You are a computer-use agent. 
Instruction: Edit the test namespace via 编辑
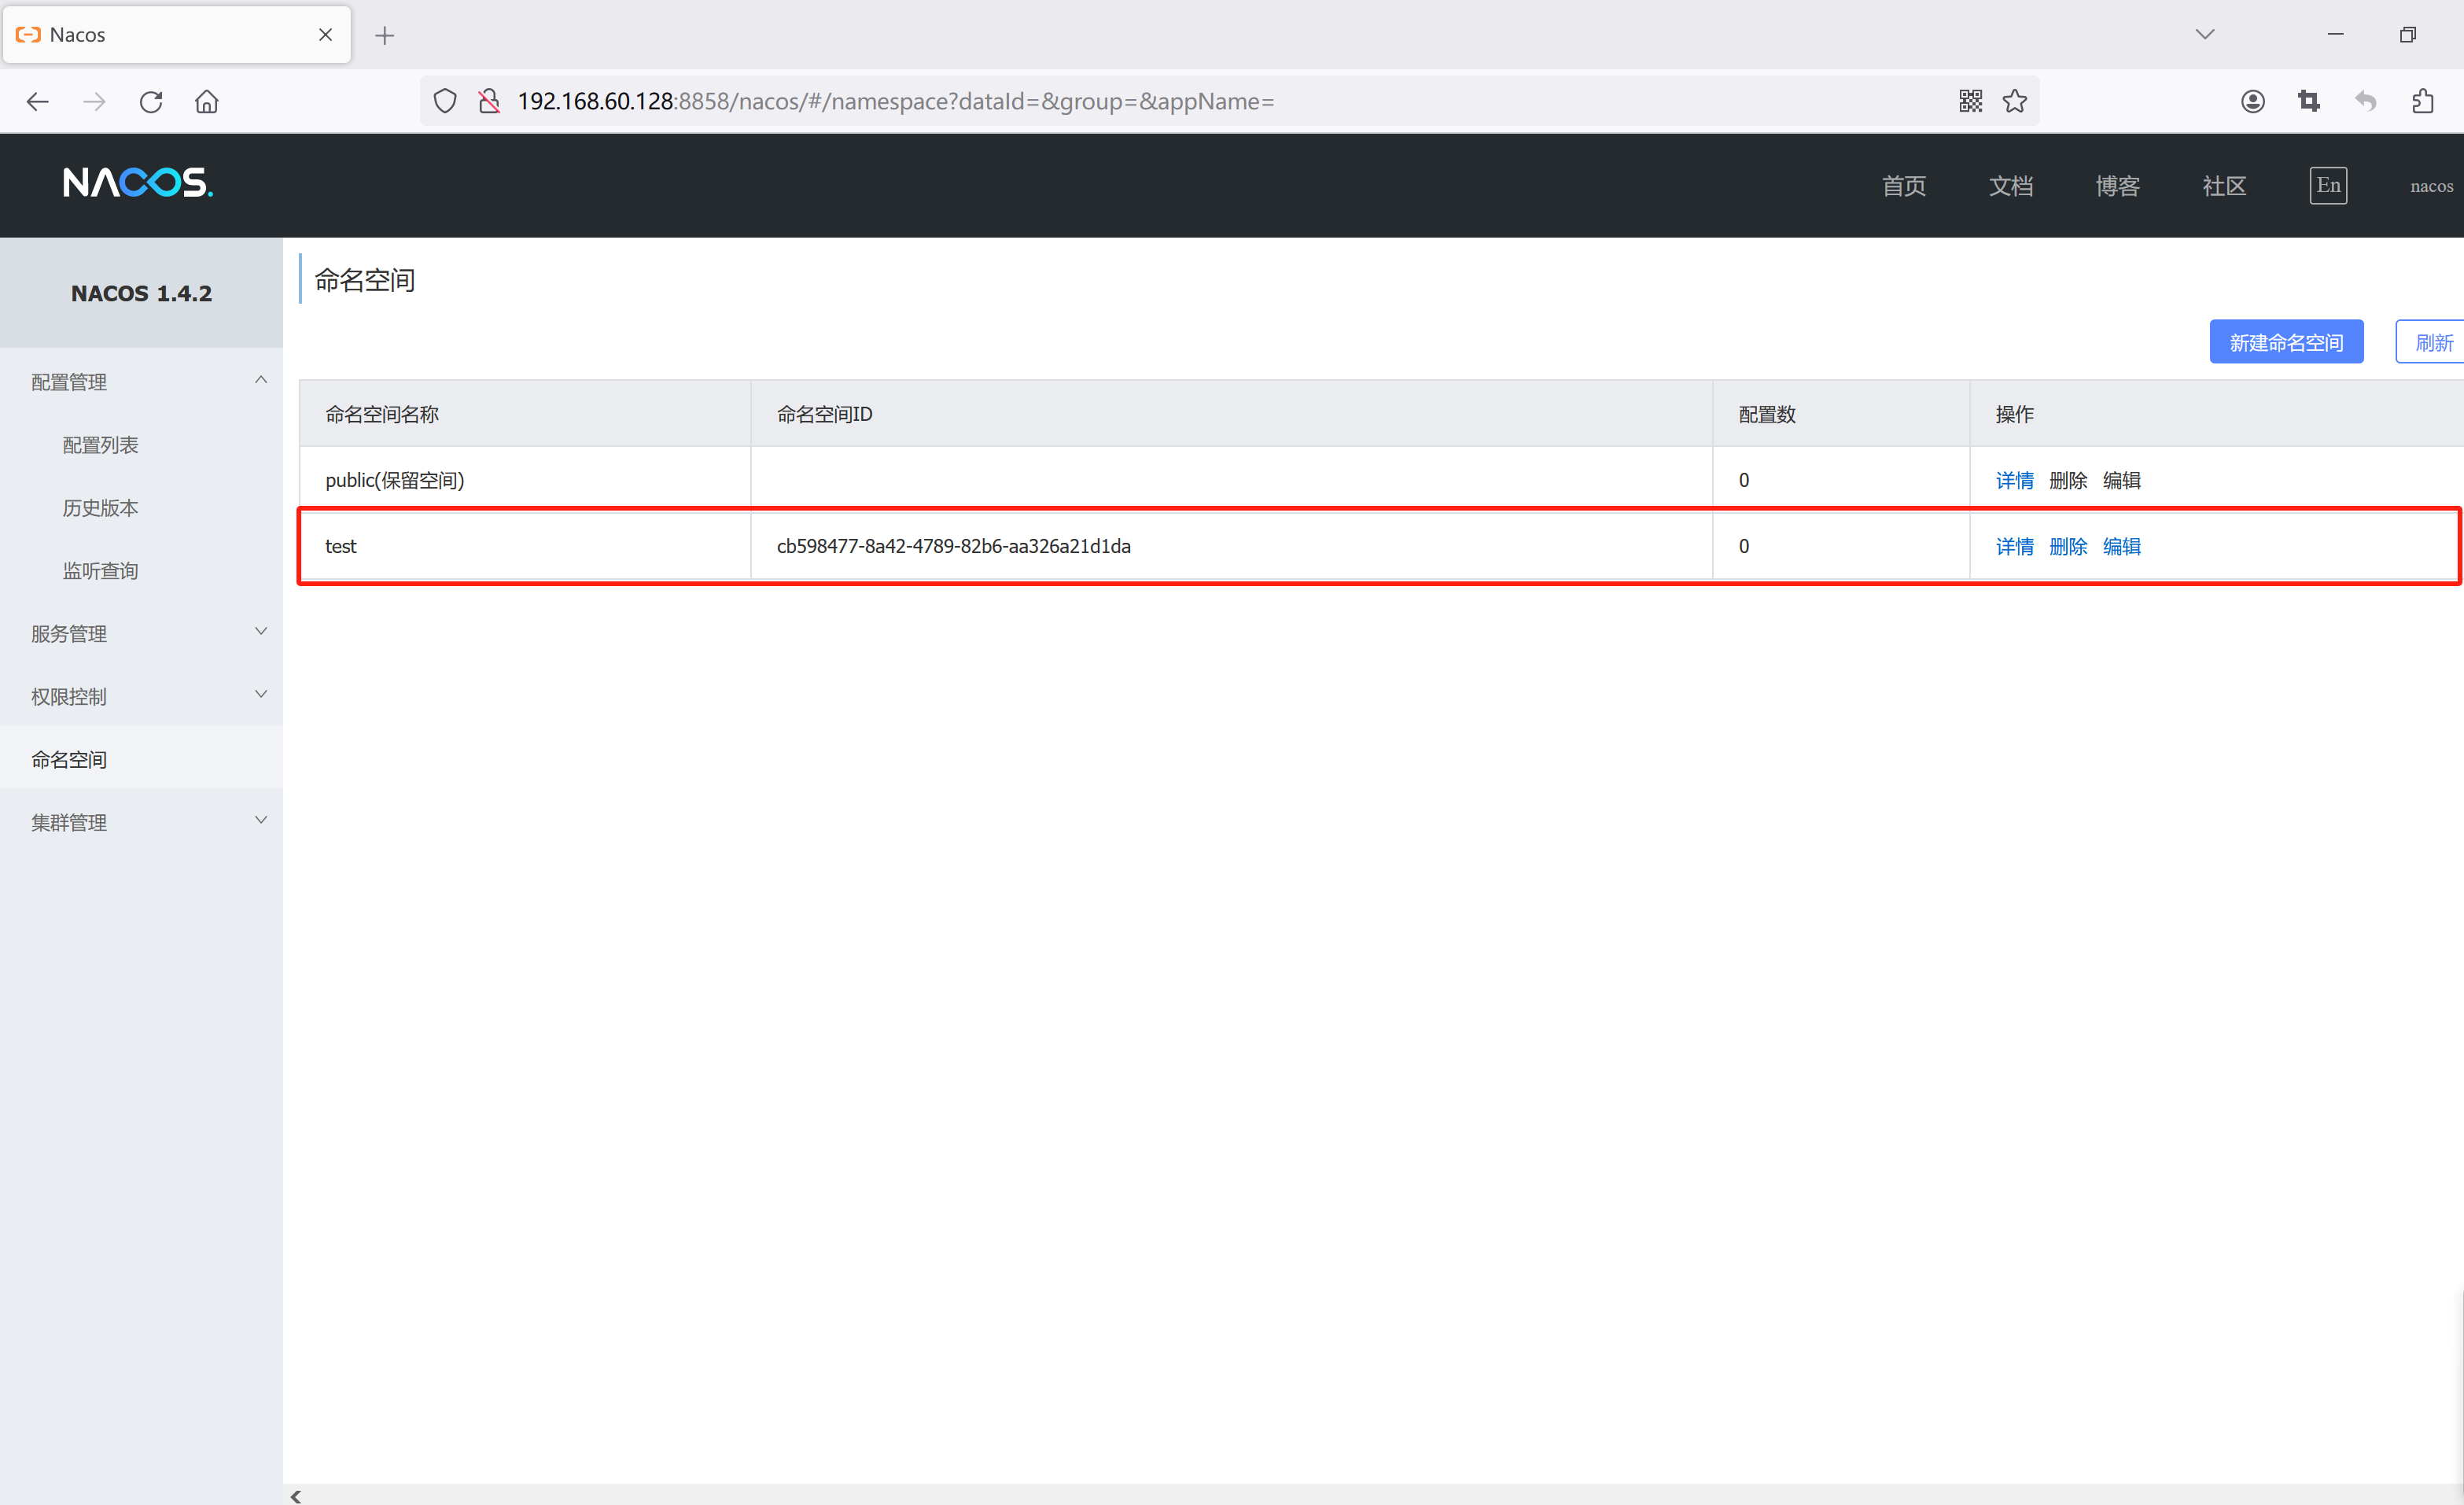tap(2121, 547)
